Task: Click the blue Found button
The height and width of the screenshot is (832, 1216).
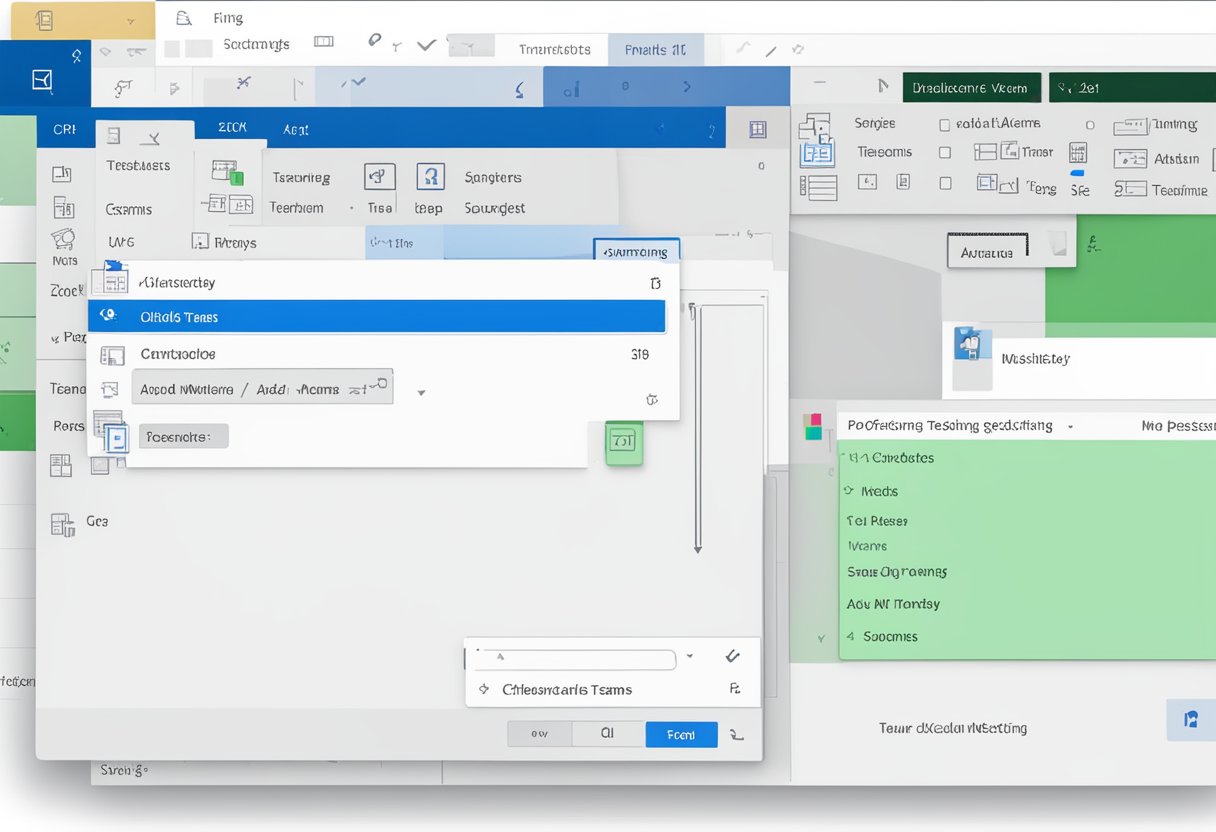Action: (x=681, y=734)
